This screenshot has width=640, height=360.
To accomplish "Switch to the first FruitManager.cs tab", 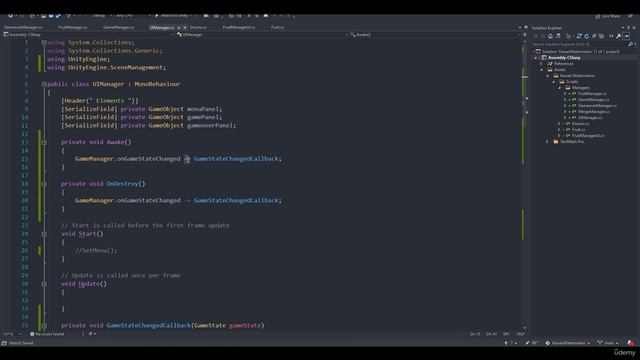I will click(73, 27).
